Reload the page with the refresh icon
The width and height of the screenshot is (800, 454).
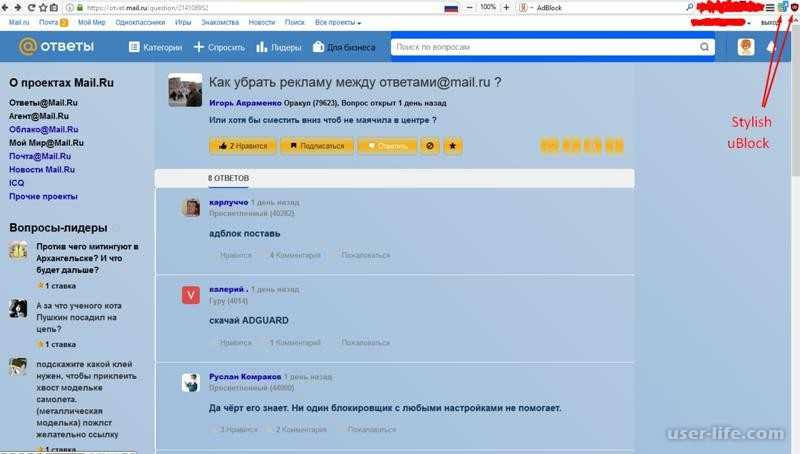pos(31,8)
